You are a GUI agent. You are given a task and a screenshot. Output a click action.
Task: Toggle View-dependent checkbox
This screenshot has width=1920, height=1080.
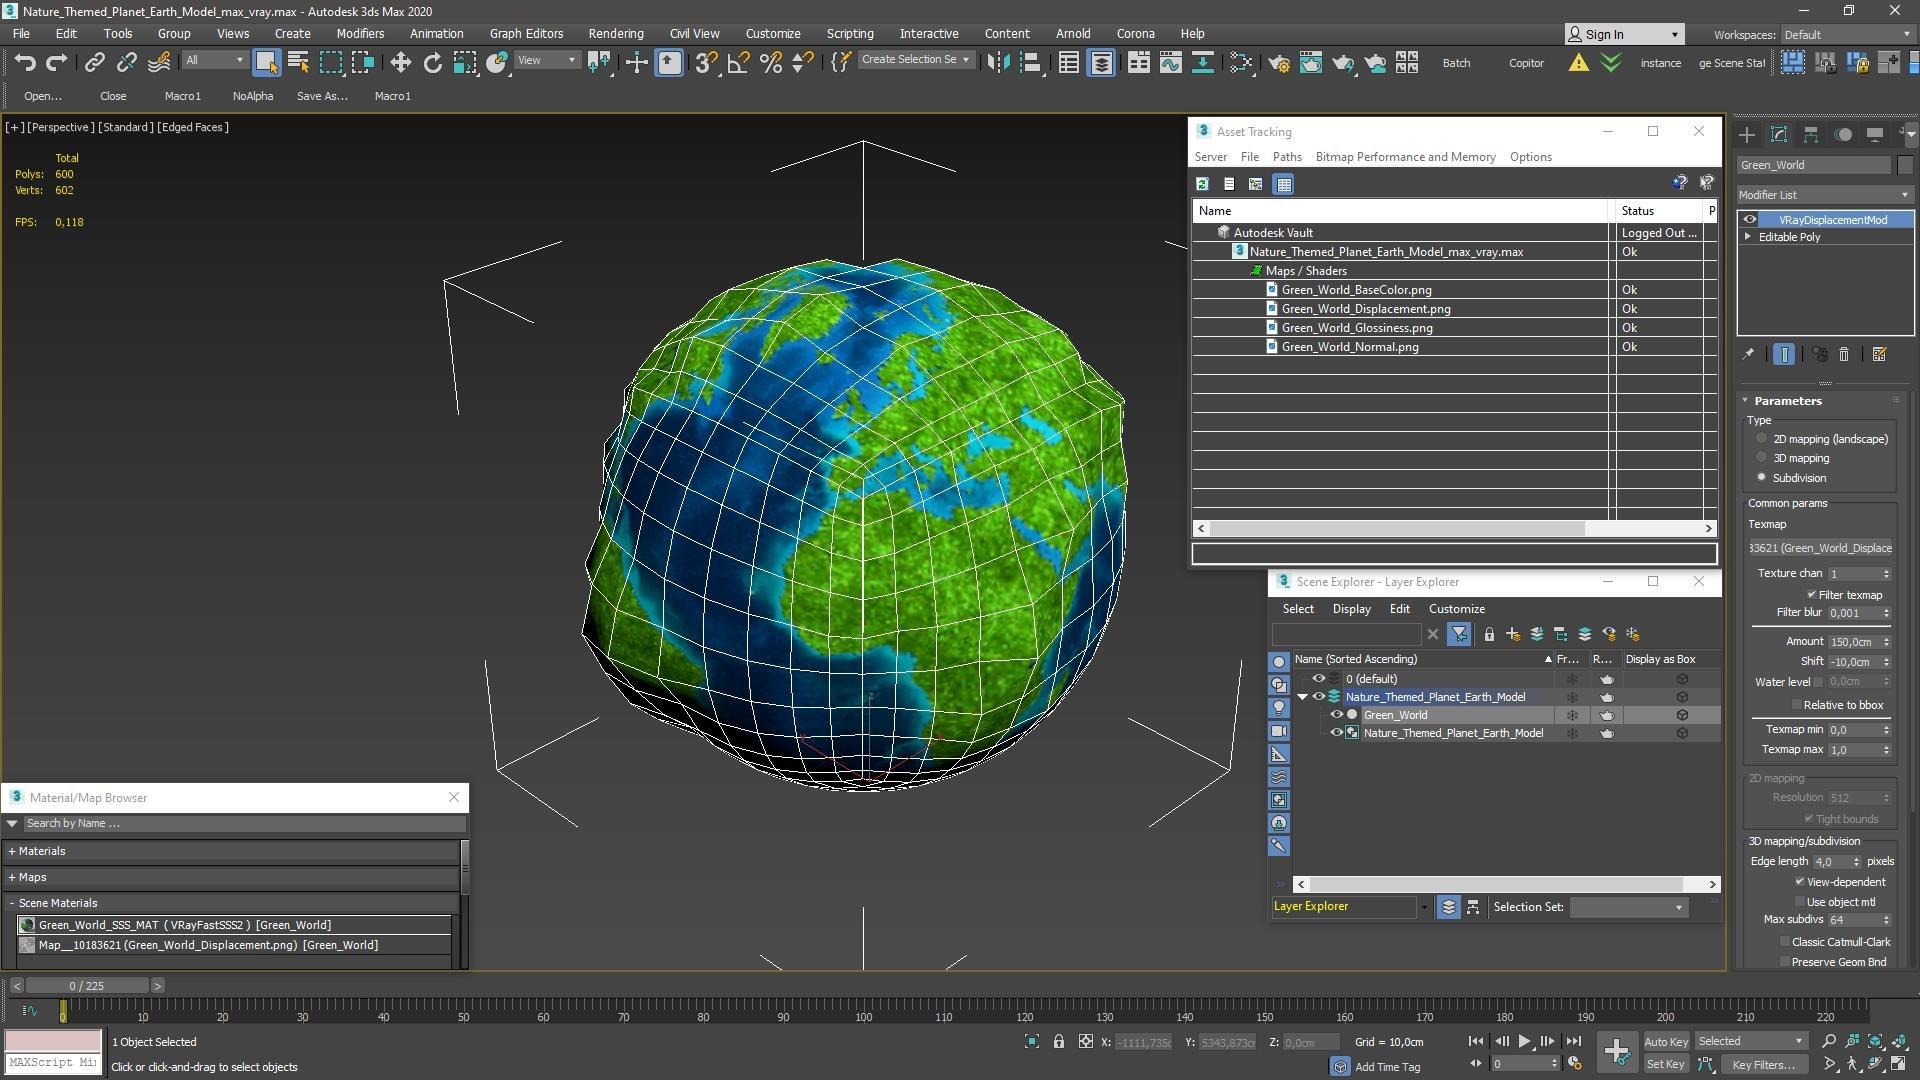coord(1799,882)
